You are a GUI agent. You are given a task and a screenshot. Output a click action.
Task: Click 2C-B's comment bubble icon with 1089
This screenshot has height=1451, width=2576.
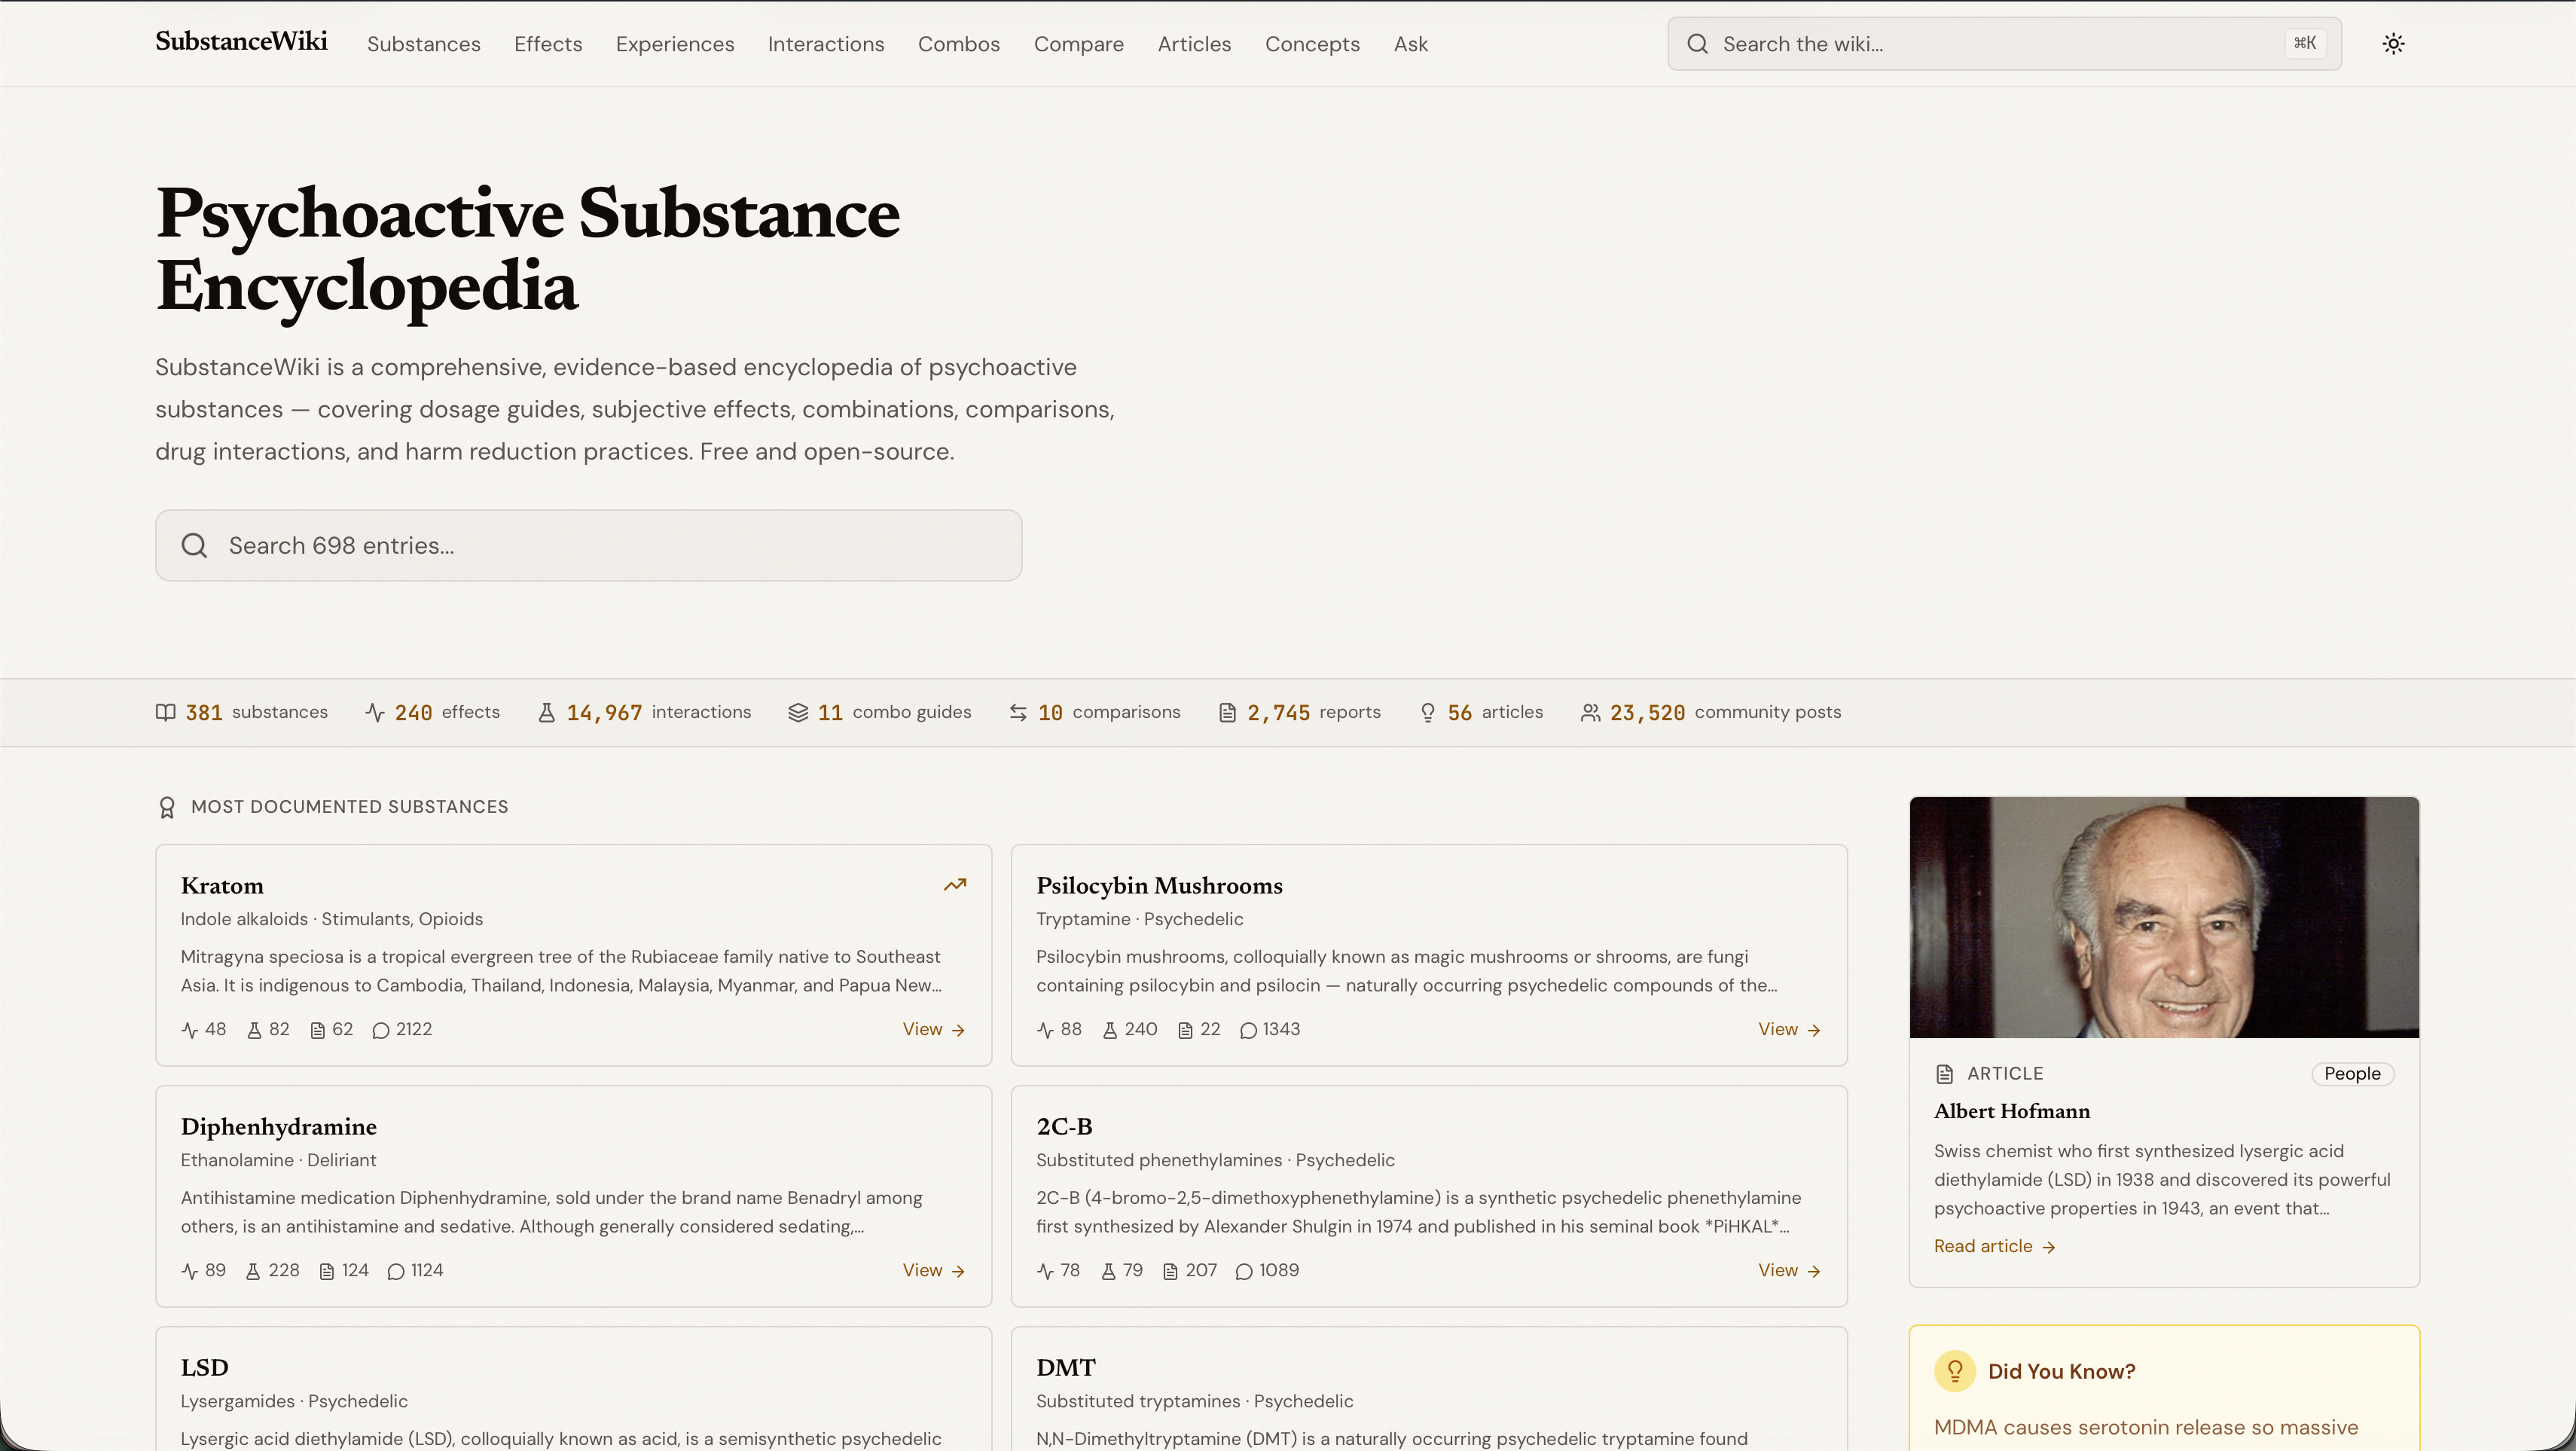(1244, 1271)
